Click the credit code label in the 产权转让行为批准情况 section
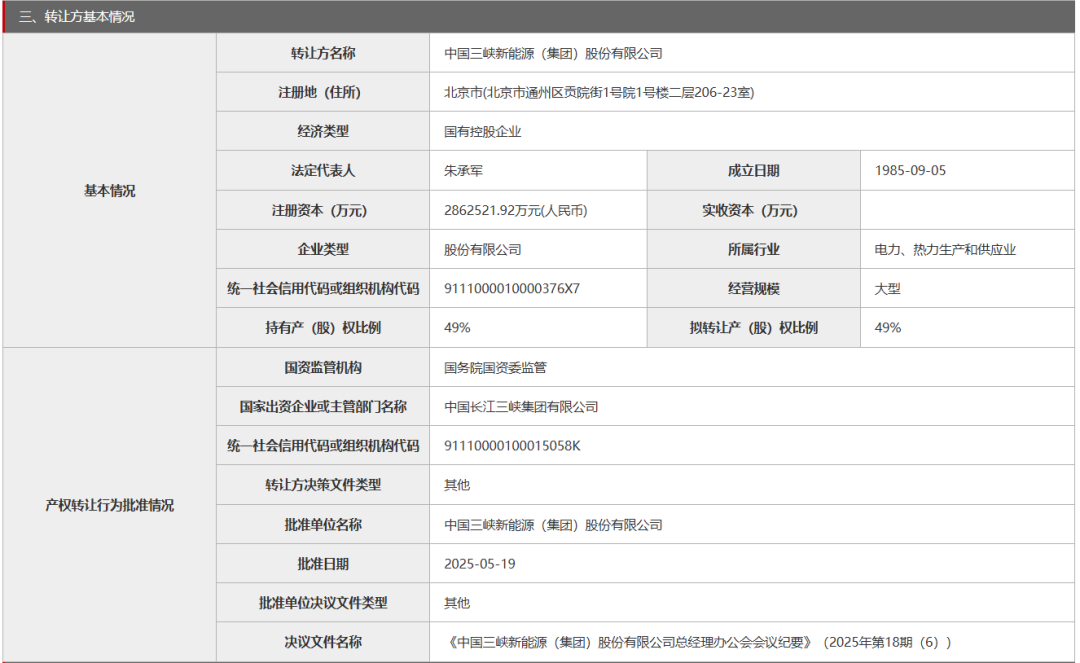Screen dimensions: 1080x663 click(323, 446)
